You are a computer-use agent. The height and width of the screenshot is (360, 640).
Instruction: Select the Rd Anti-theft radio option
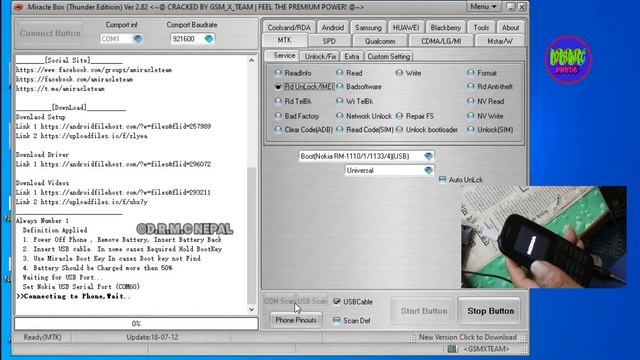[471, 87]
